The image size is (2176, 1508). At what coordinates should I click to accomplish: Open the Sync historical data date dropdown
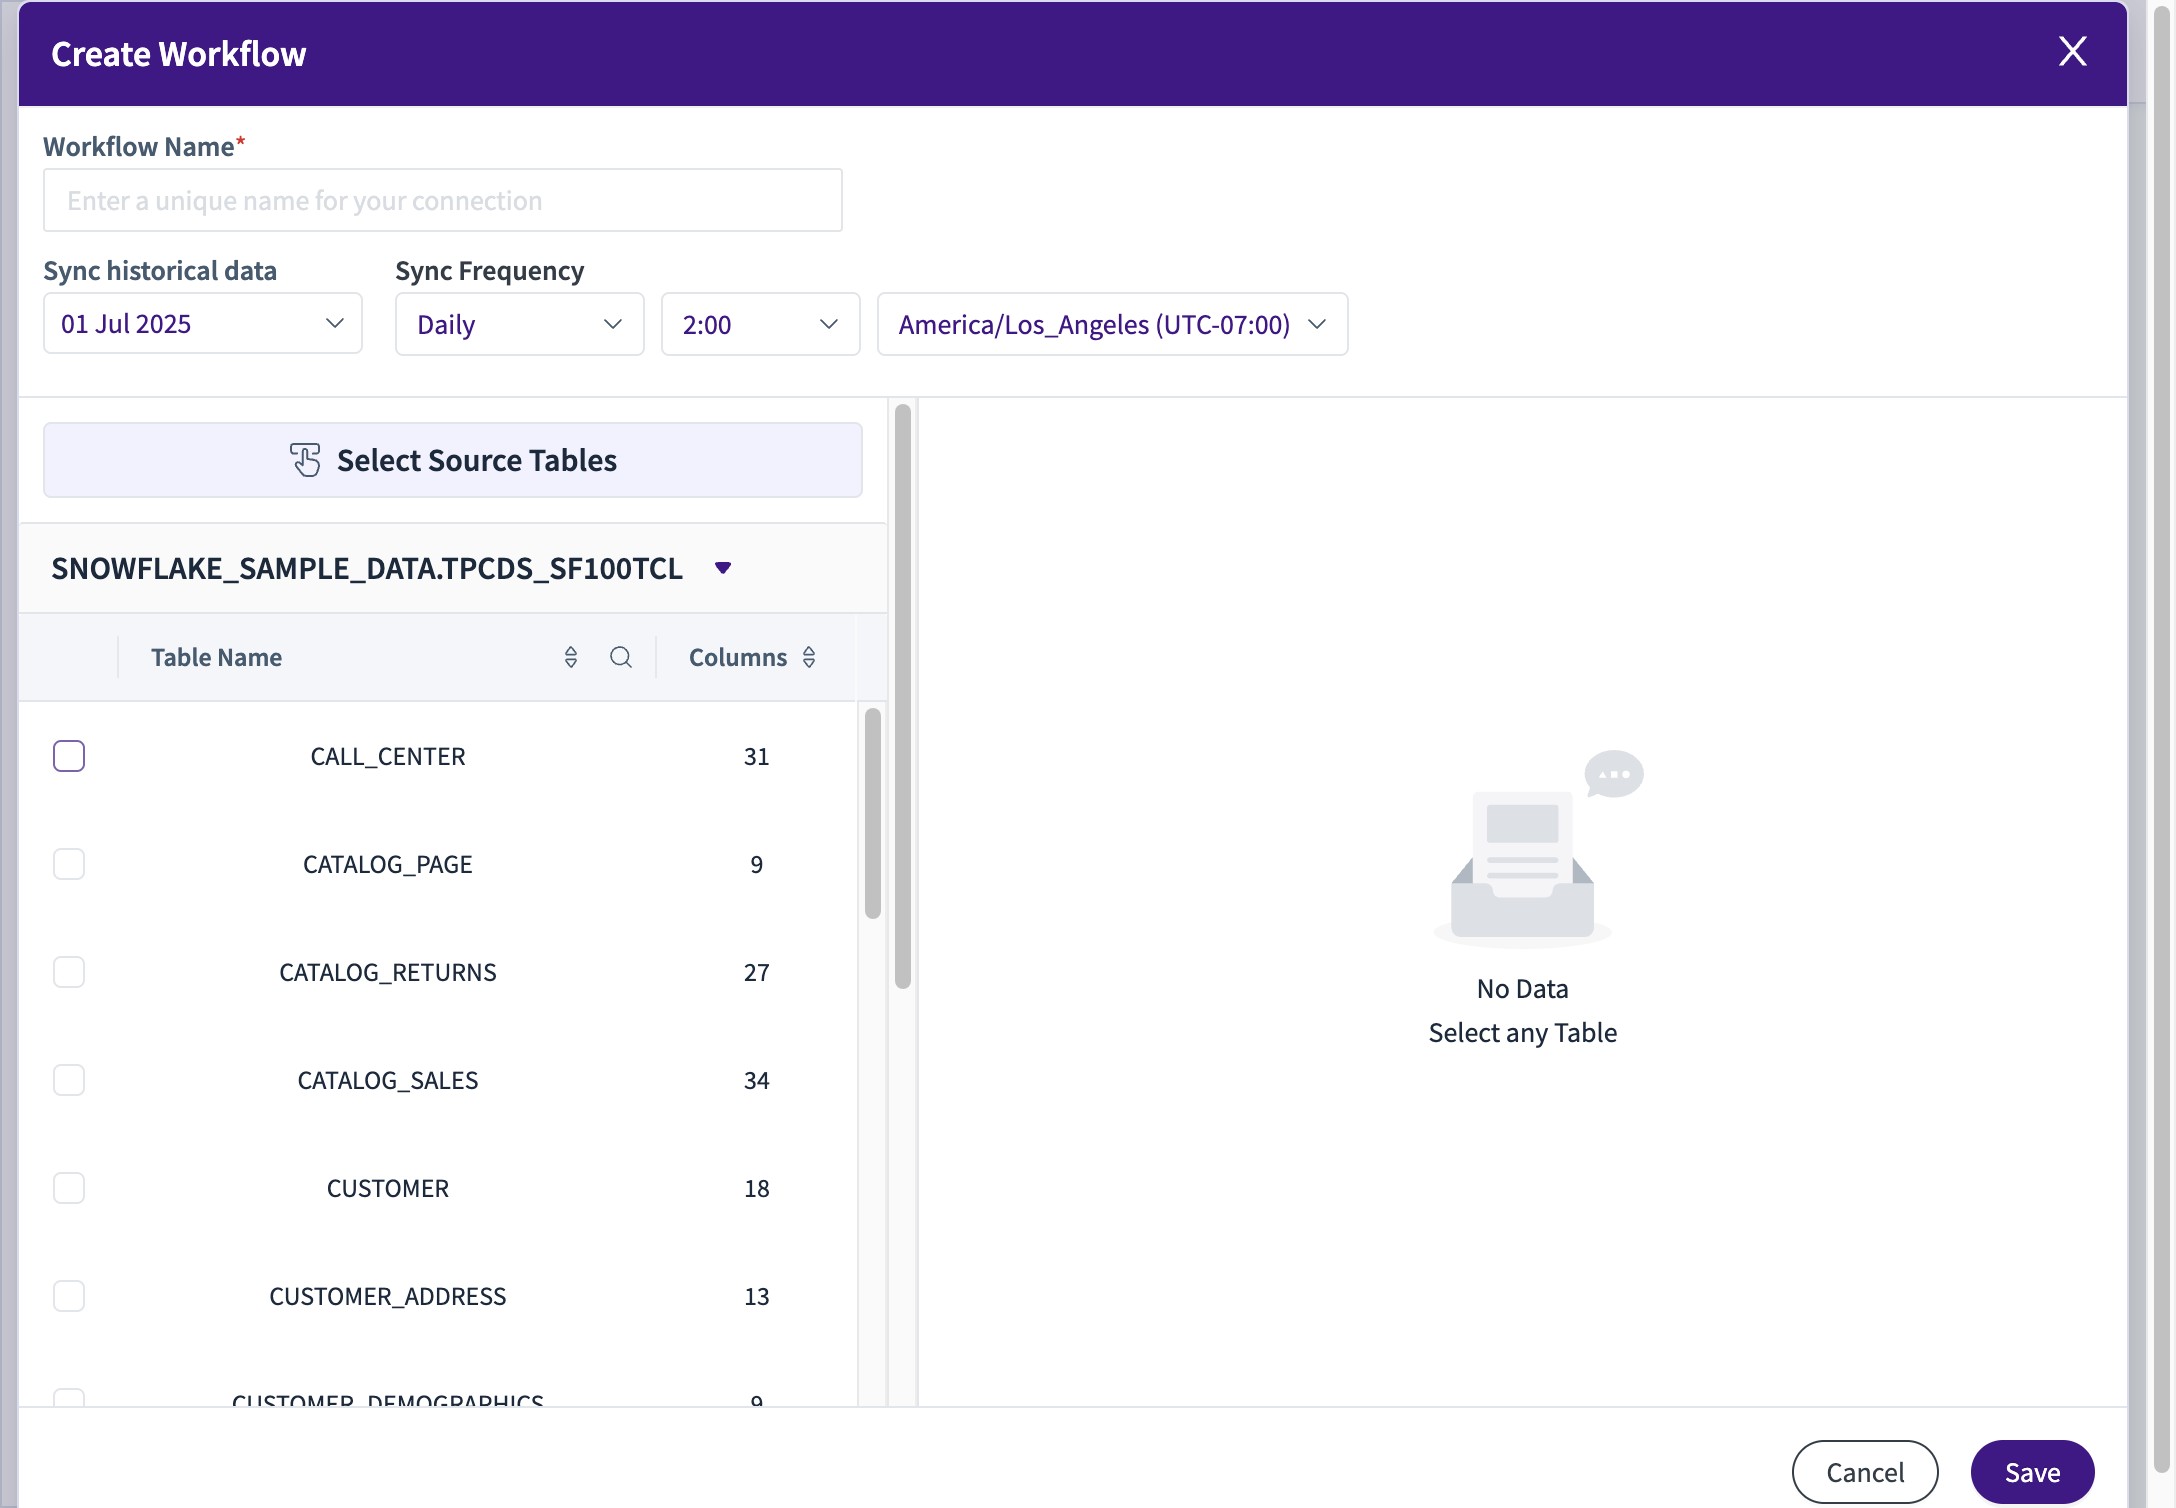pos(202,324)
